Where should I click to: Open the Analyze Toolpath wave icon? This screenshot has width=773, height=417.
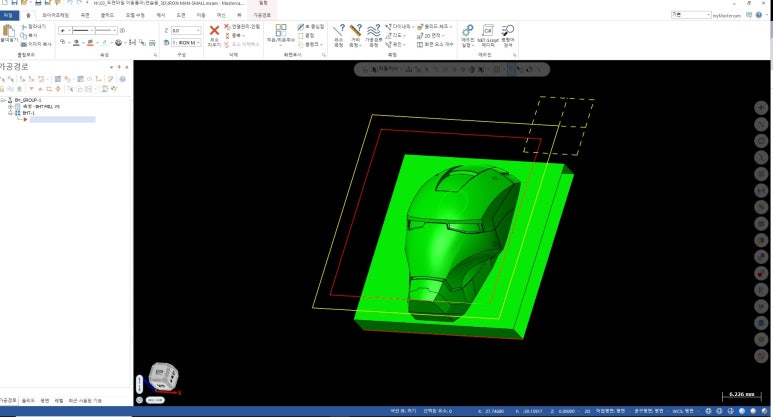373,31
